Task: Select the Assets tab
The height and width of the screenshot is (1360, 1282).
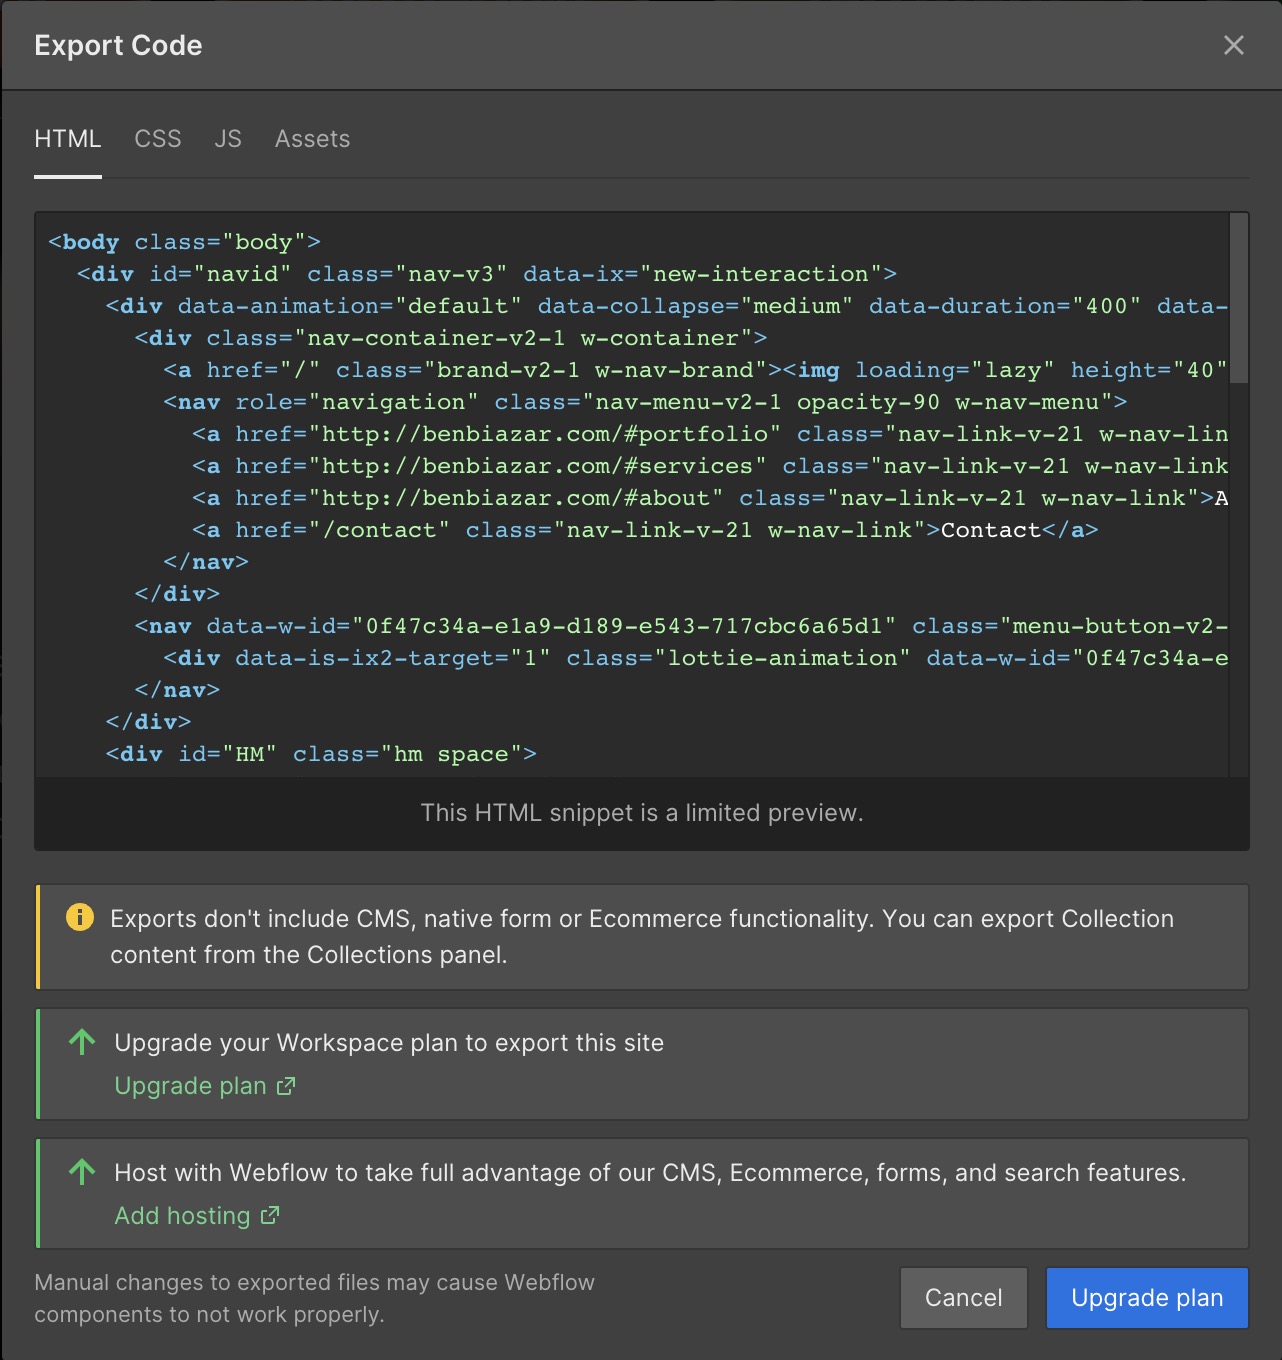Action: [x=312, y=139]
